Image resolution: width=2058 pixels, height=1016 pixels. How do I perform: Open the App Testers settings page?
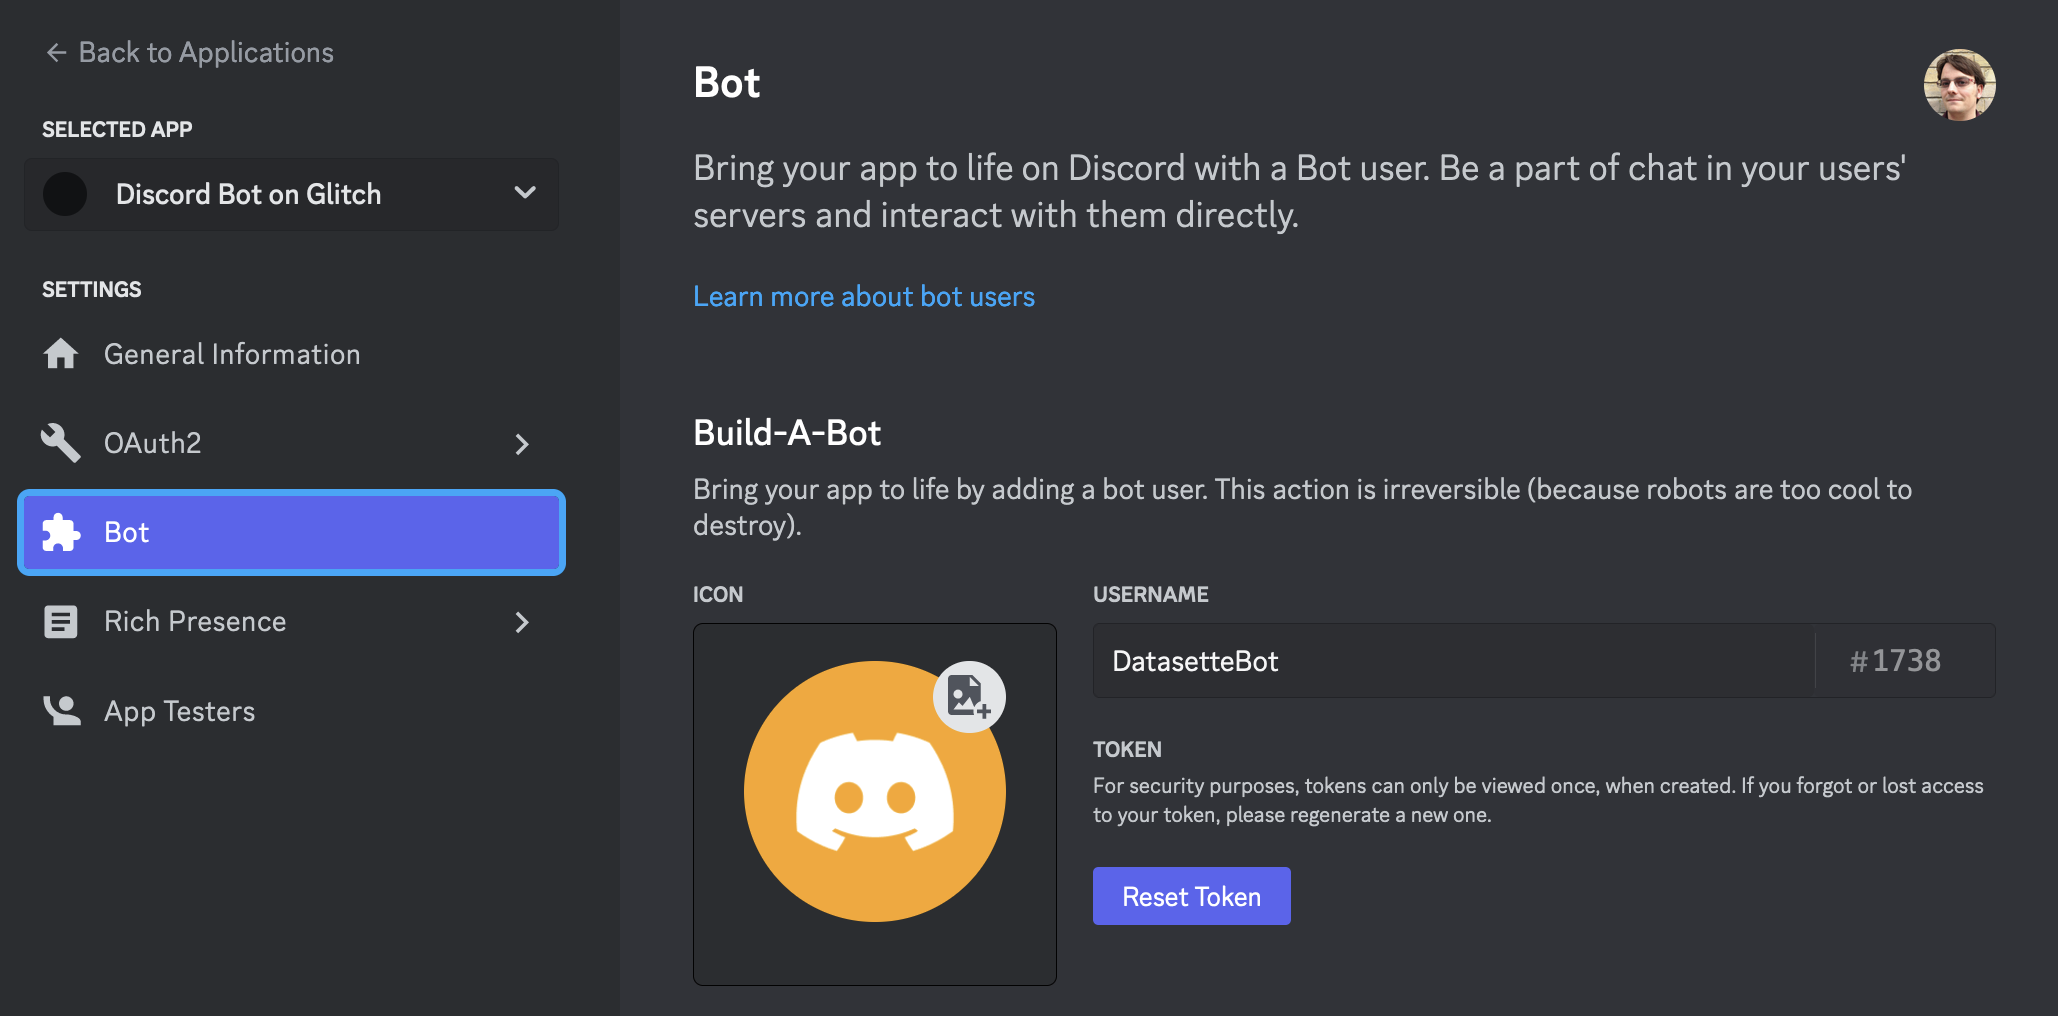[x=180, y=712]
